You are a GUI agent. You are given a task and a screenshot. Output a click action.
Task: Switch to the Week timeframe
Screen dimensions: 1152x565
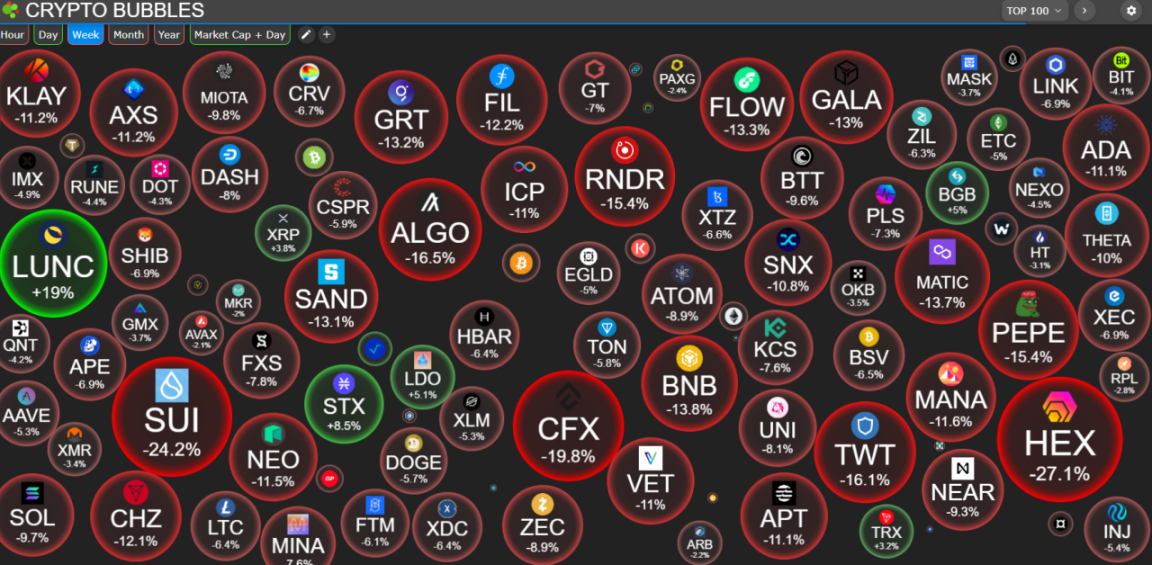click(x=85, y=35)
